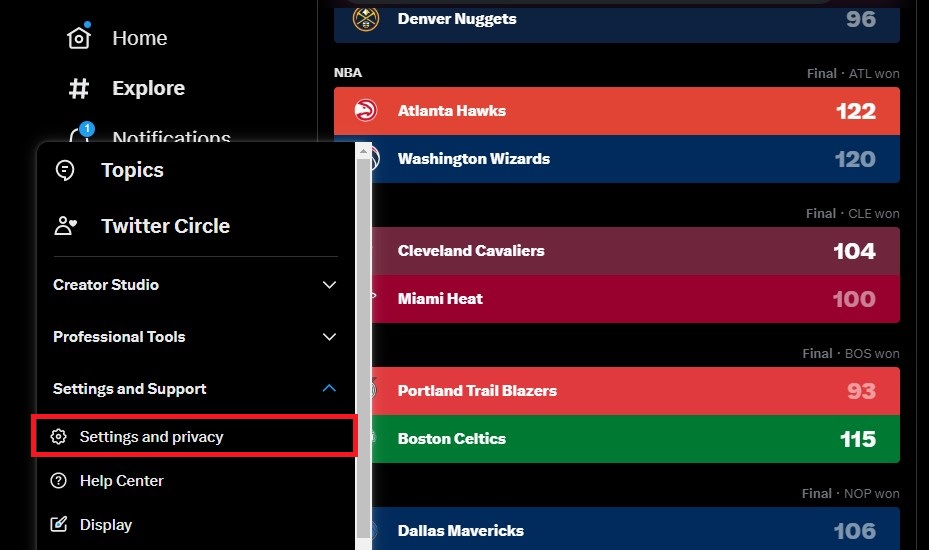This screenshot has height=550, width=929.
Task: Click the menu scrollbar up arrow
Action: coord(363,152)
